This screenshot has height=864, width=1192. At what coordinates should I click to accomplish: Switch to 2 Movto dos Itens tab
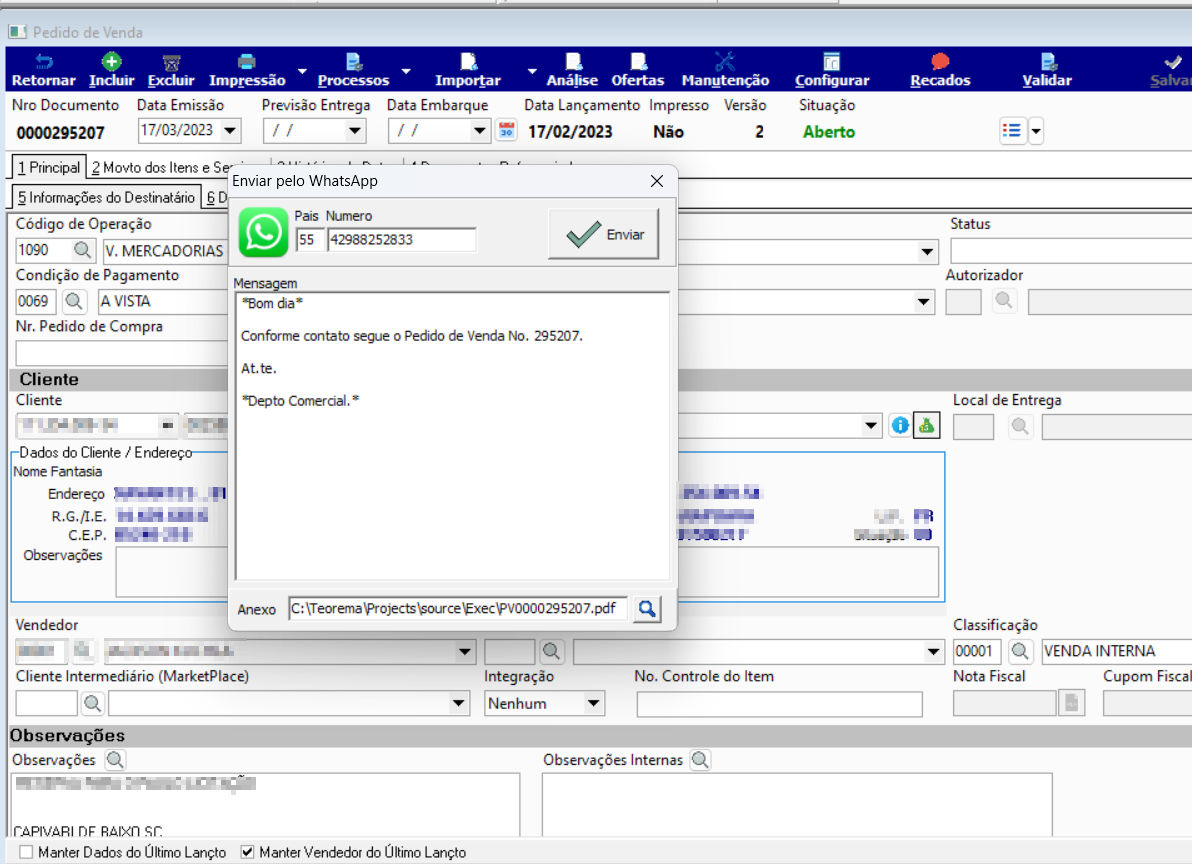click(159, 167)
